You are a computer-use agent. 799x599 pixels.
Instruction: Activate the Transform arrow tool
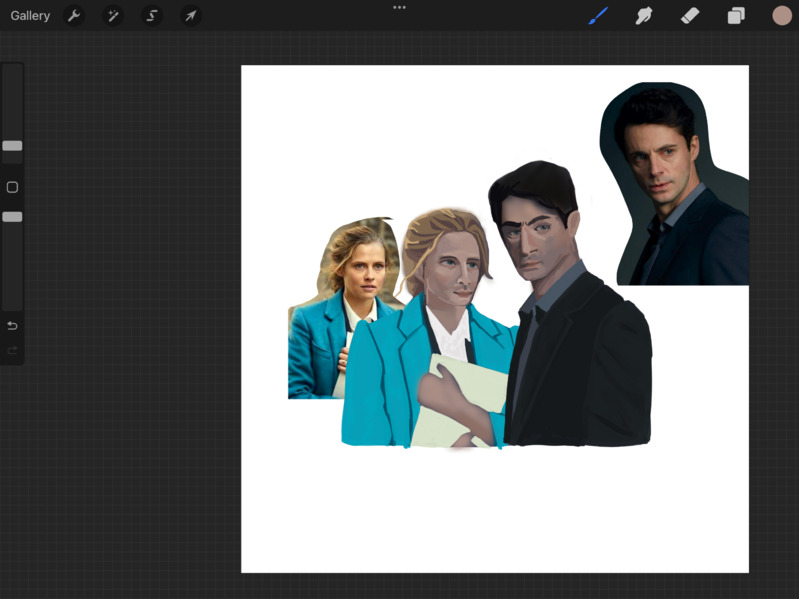(190, 16)
